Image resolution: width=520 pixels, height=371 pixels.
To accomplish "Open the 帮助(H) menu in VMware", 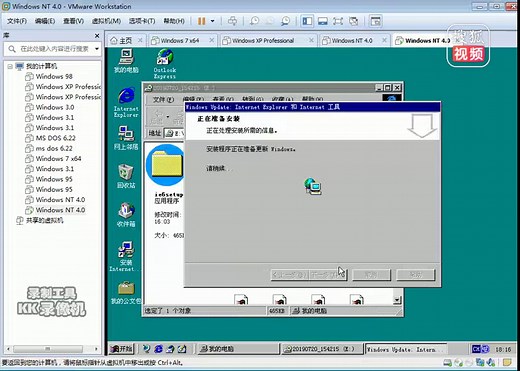I will [174, 21].
